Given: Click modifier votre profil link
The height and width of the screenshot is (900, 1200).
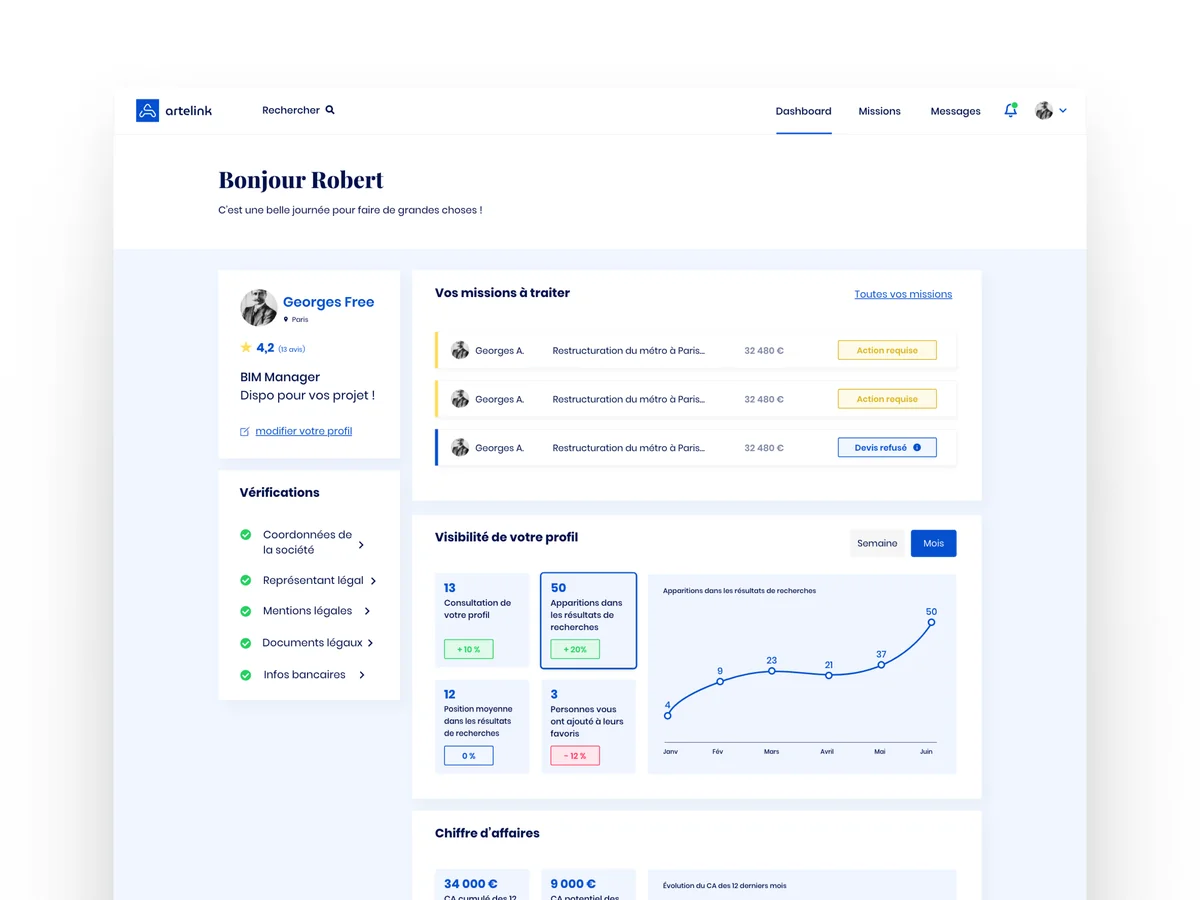Looking at the screenshot, I should click(x=304, y=431).
